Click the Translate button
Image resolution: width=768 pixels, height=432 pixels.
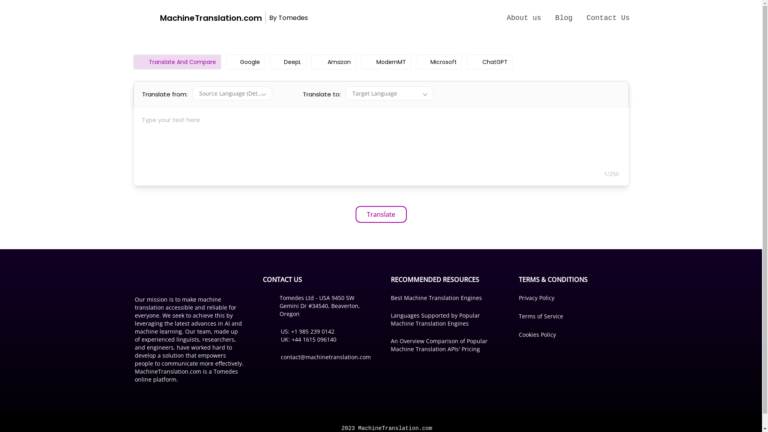(381, 215)
